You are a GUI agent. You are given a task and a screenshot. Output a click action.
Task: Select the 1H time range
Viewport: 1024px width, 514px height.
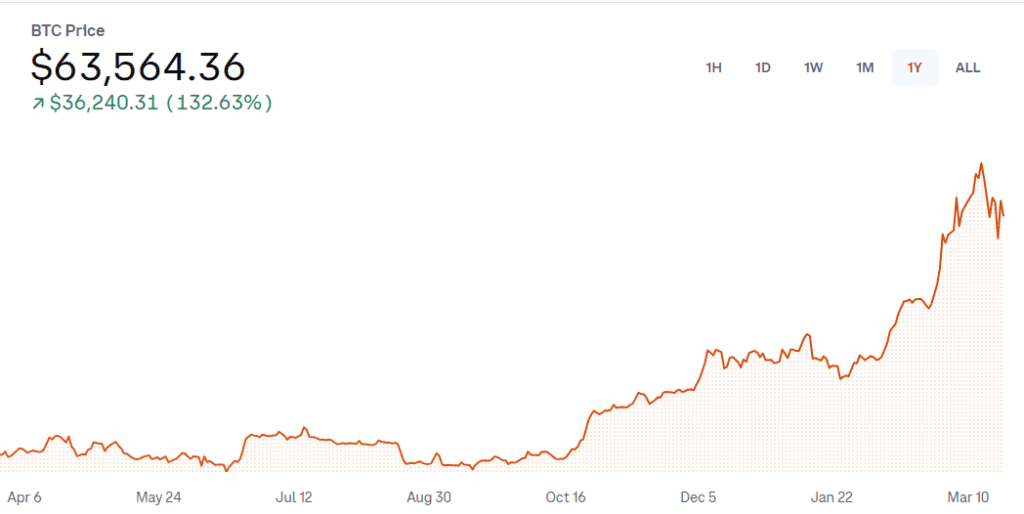point(713,68)
